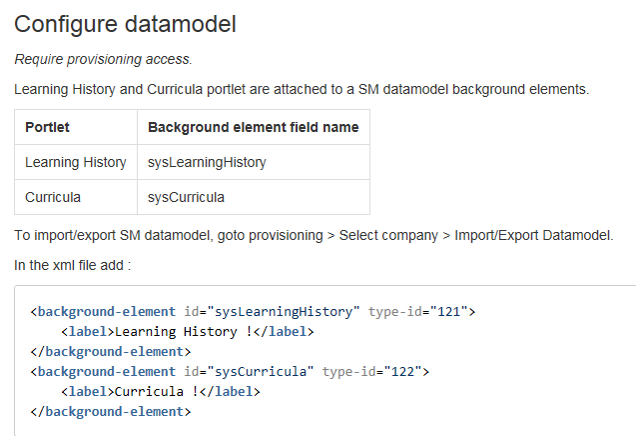Click the Learning History label line in code
This screenshot has width=636, height=436.
coord(187,332)
